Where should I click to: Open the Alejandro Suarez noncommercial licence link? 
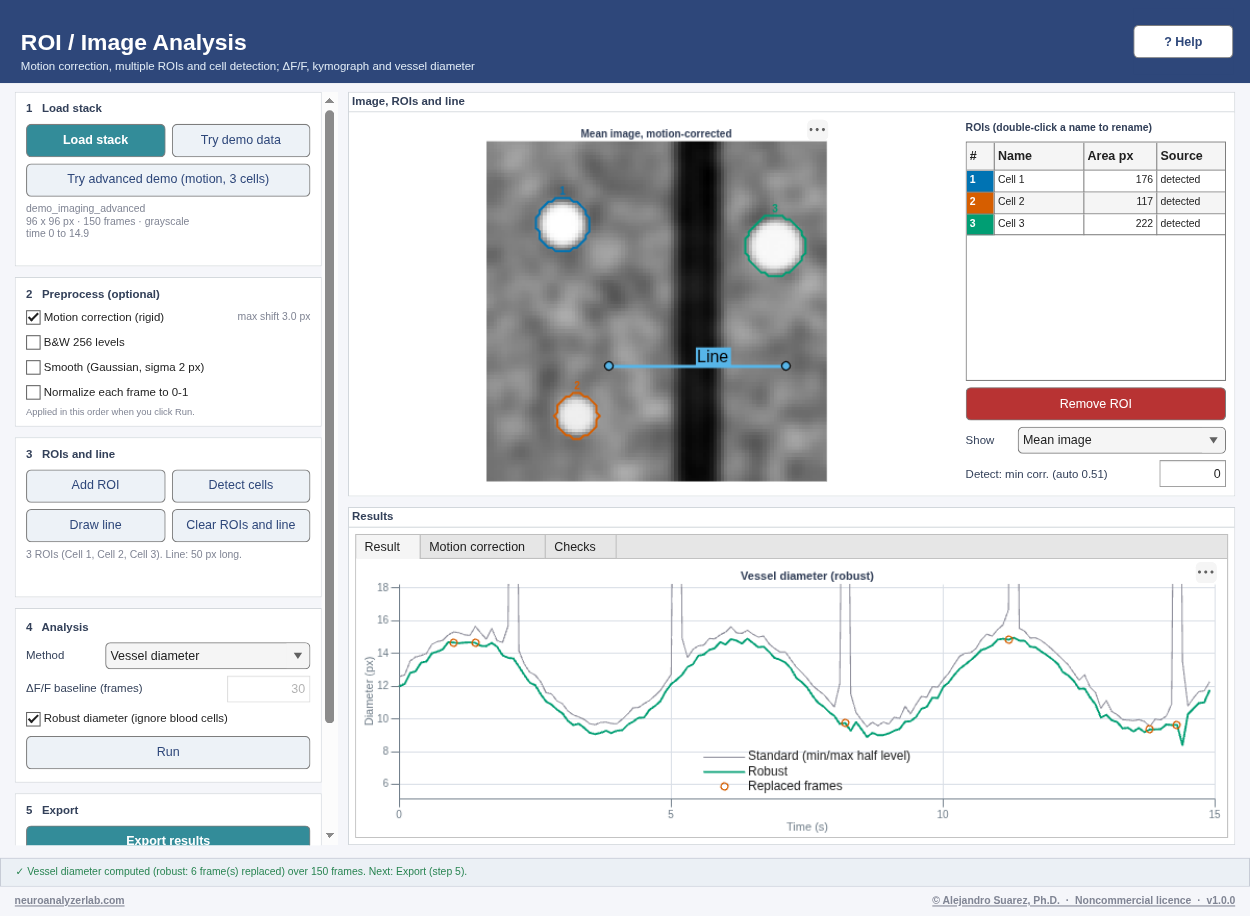(1083, 900)
